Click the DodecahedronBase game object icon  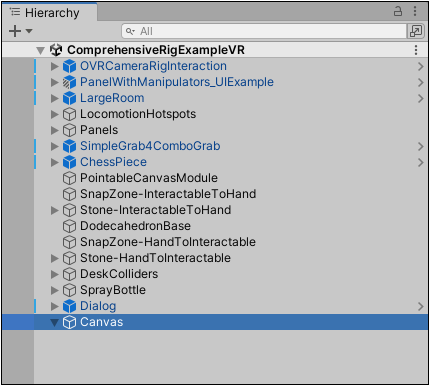(69, 226)
